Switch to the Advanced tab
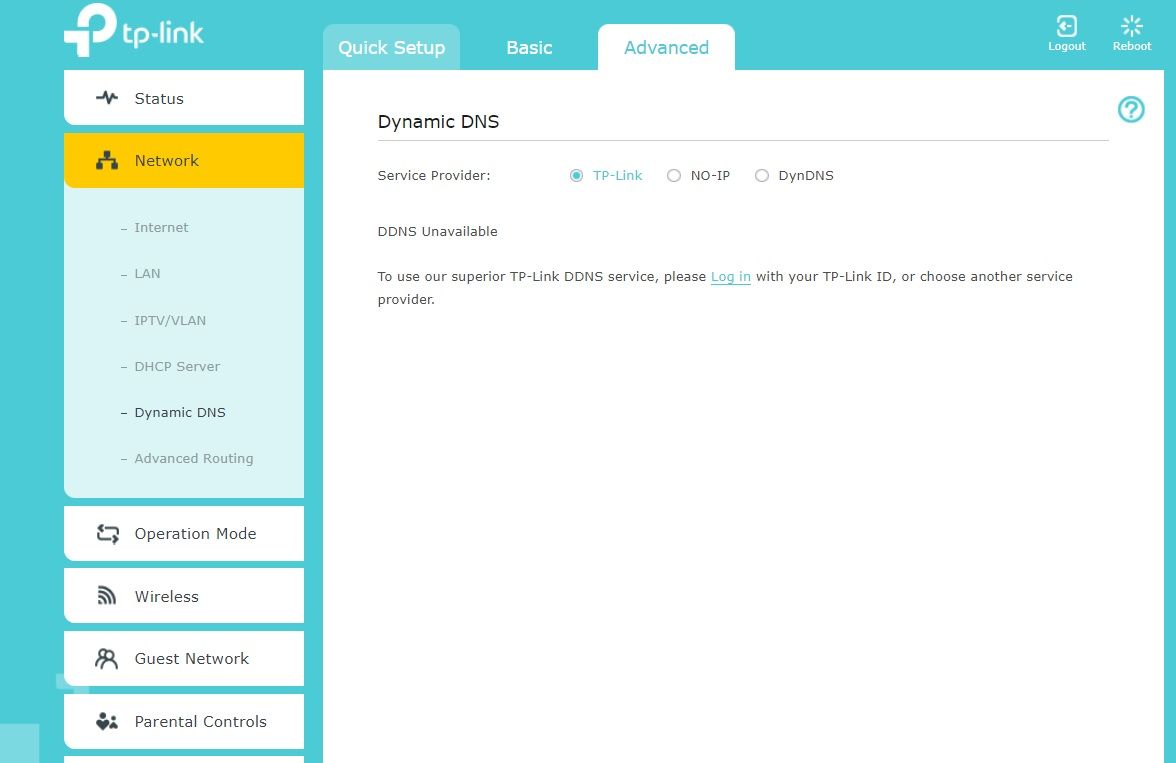 (666, 47)
